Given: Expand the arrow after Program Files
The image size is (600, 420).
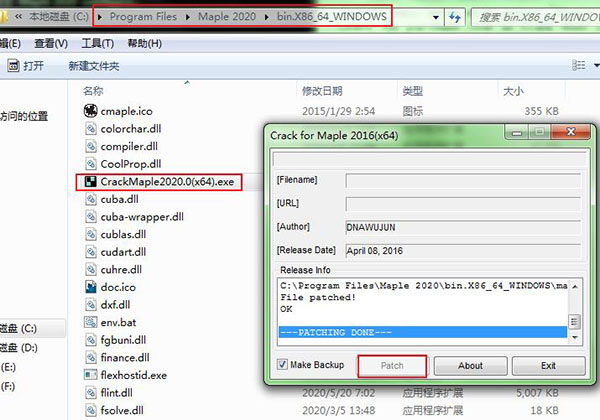Looking at the screenshot, I should point(188,17).
